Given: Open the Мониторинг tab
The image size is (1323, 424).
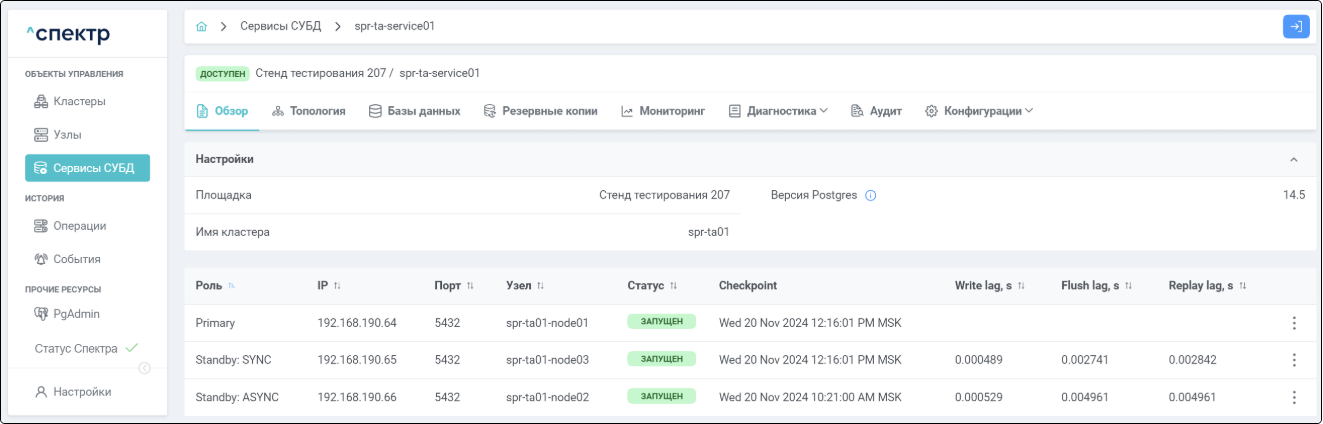Looking at the screenshot, I should [x=663, y=111].
